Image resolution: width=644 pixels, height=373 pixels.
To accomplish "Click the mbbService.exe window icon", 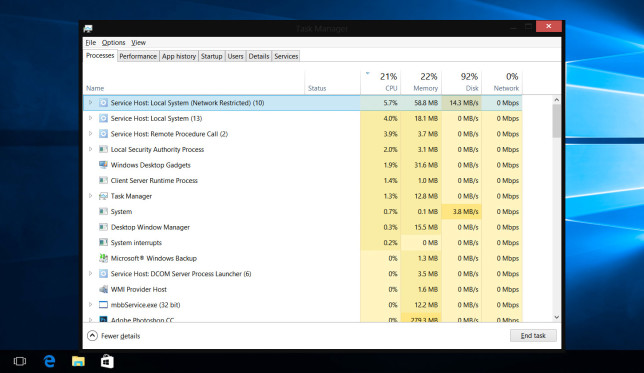I will tap(104, 305).
